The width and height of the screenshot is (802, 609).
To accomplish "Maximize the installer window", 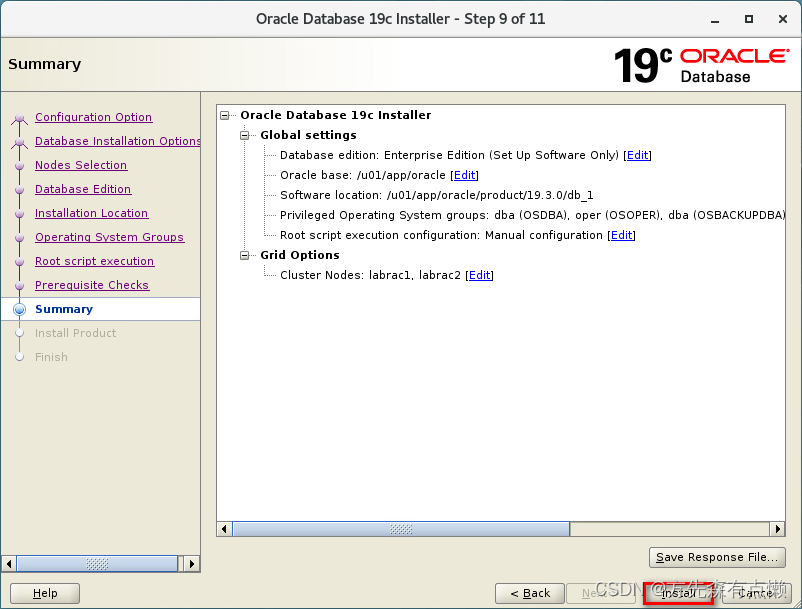I will click(x=749, y=19).
